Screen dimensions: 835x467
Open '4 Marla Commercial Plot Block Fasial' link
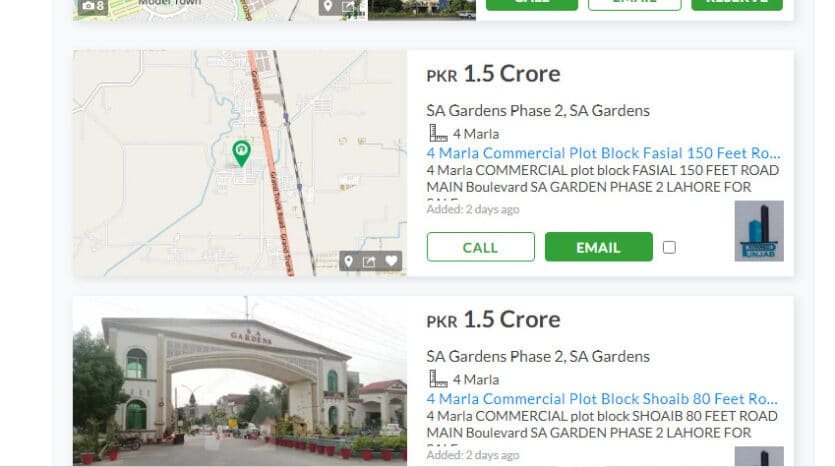click(603, 153)
